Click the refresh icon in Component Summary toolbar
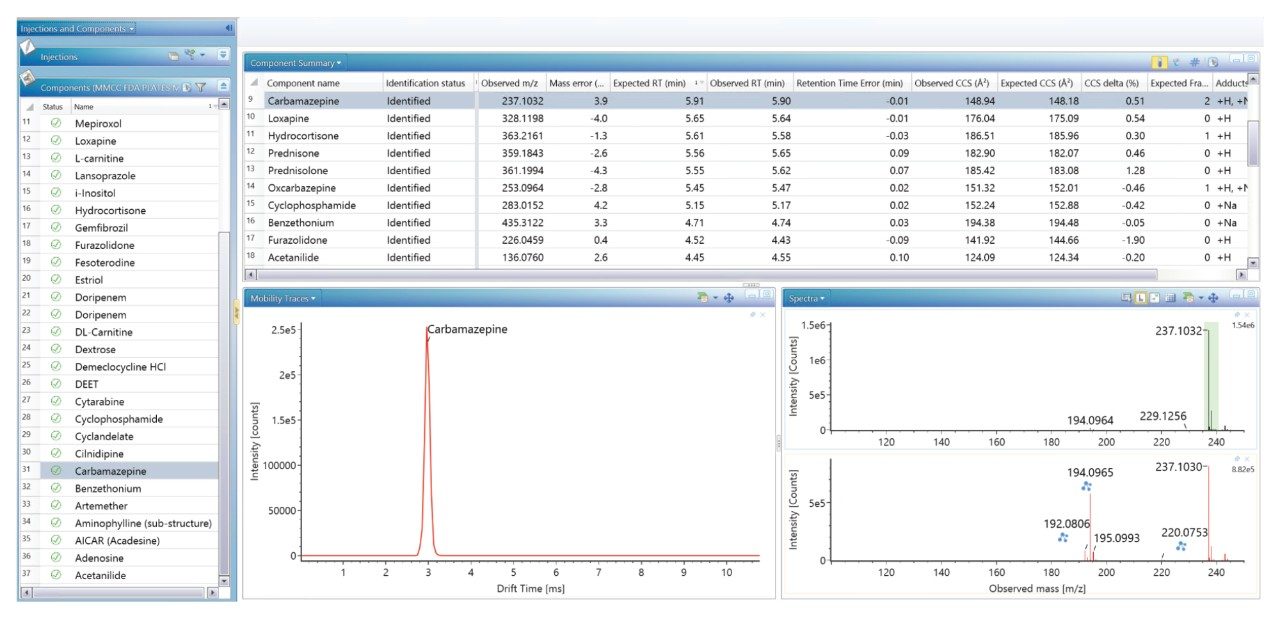Screen dimensions: 1280x620 tap(1177, 63)
